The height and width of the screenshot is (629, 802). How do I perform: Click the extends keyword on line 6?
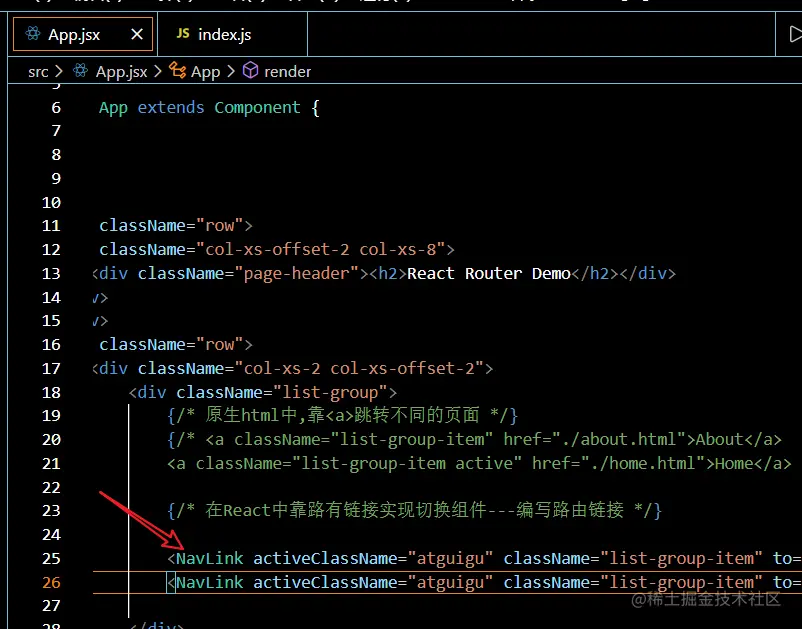[171, 107]
